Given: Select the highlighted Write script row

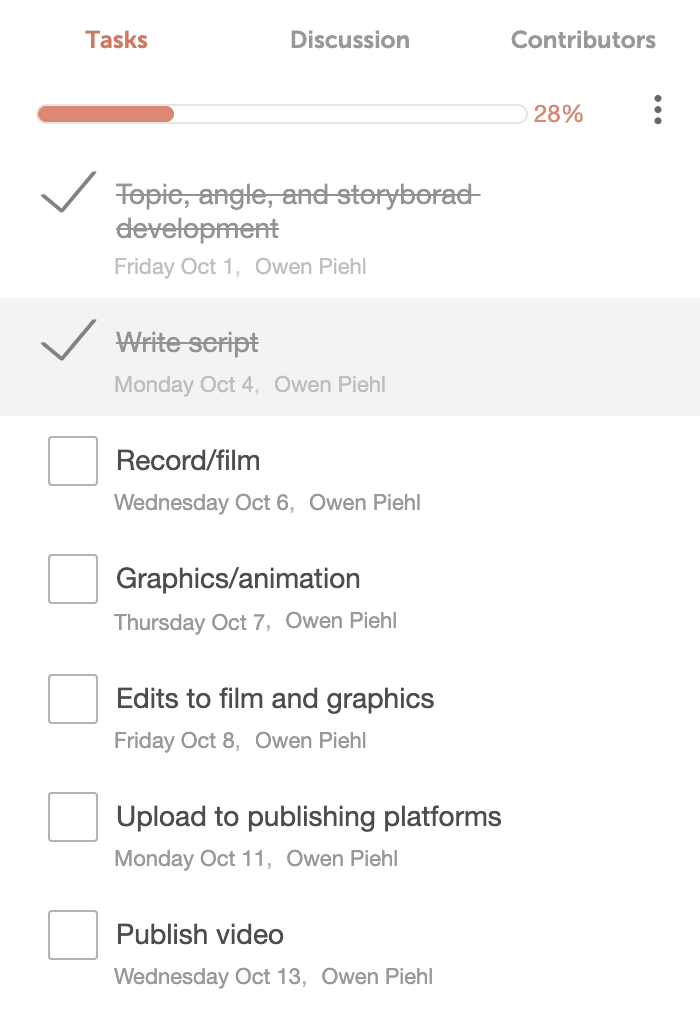Looking at the screenshot, I should point(350,357).
